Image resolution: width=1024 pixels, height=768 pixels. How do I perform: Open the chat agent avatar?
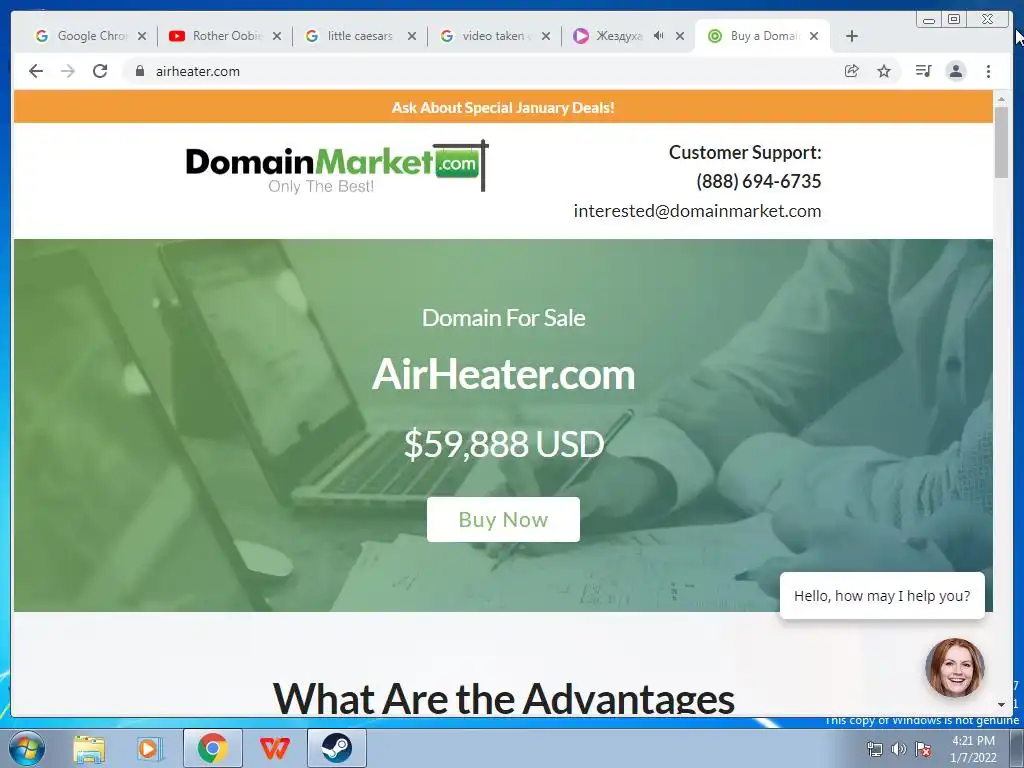point(955,667)
